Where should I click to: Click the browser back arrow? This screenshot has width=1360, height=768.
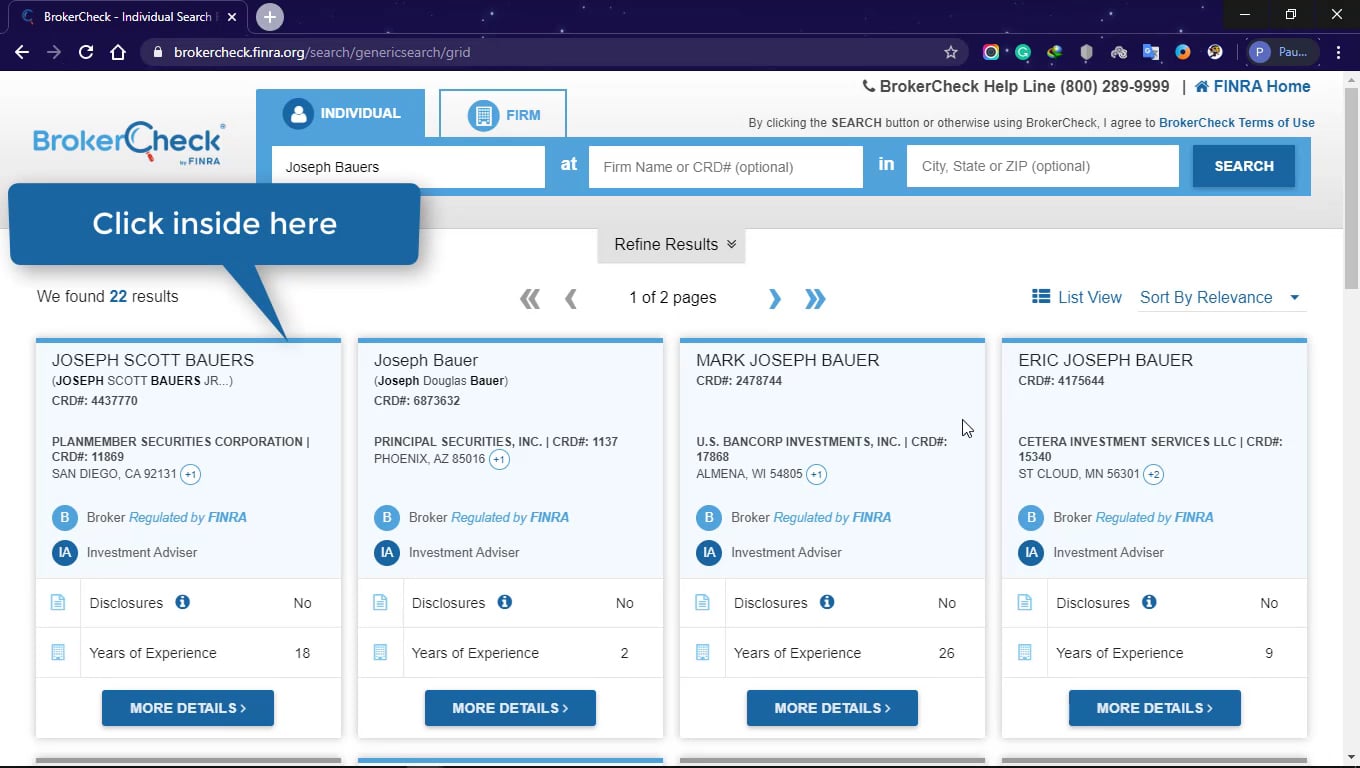coord(22,52)
